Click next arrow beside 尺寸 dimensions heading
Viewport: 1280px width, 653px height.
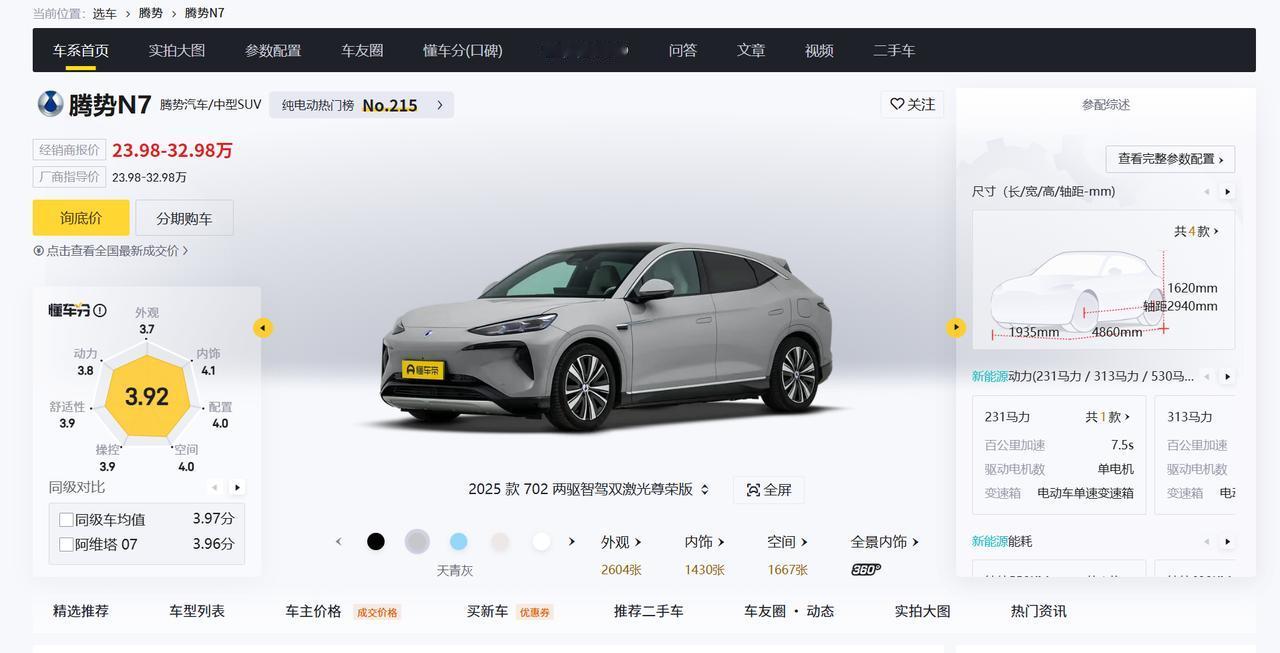pyautogui.click(x=1227, y=192)
